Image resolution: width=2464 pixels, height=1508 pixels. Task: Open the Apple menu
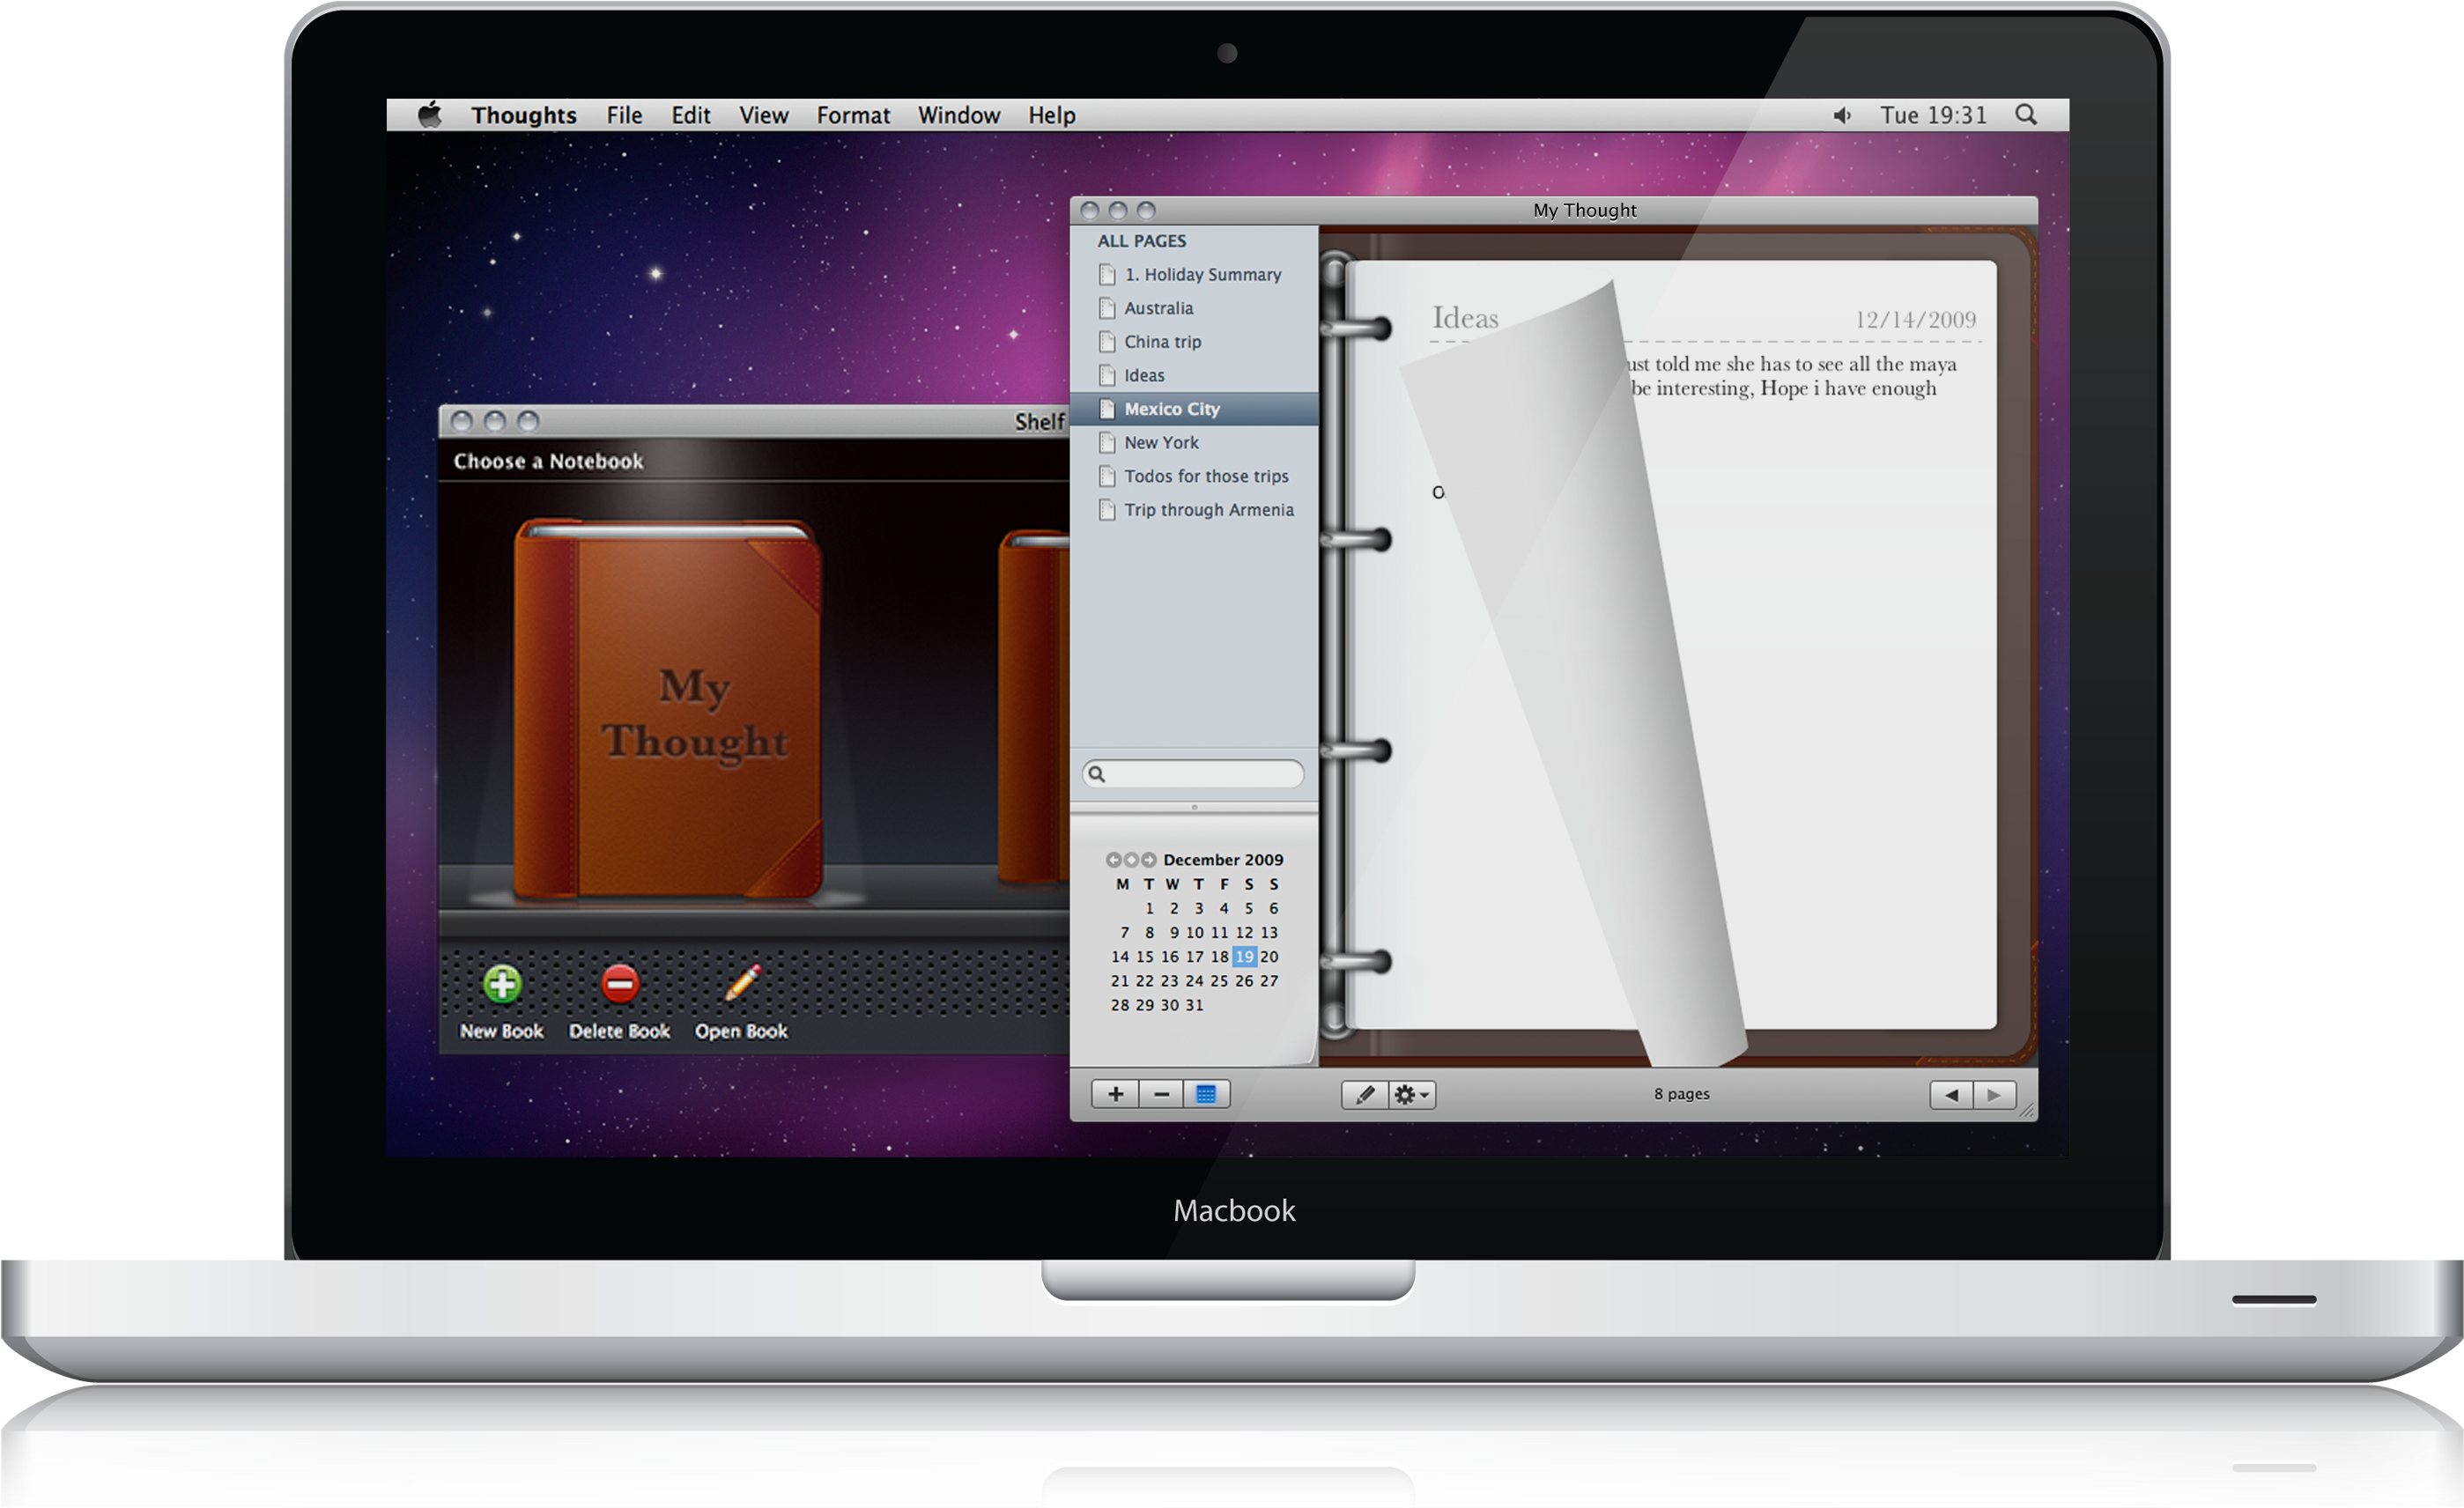[x=430, y=114]
